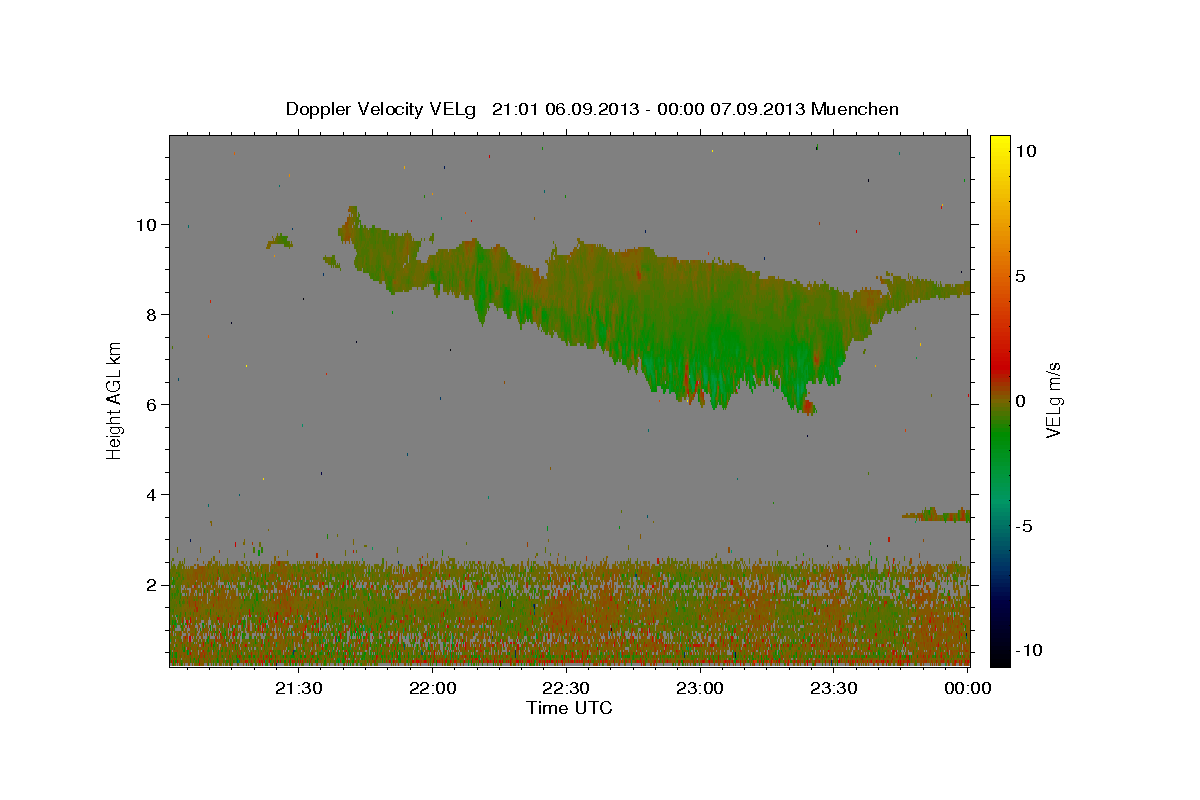Click the yellow top of the velocity colorbar
Screen dimensions: 1200x800
click(x=1000, y=145)
